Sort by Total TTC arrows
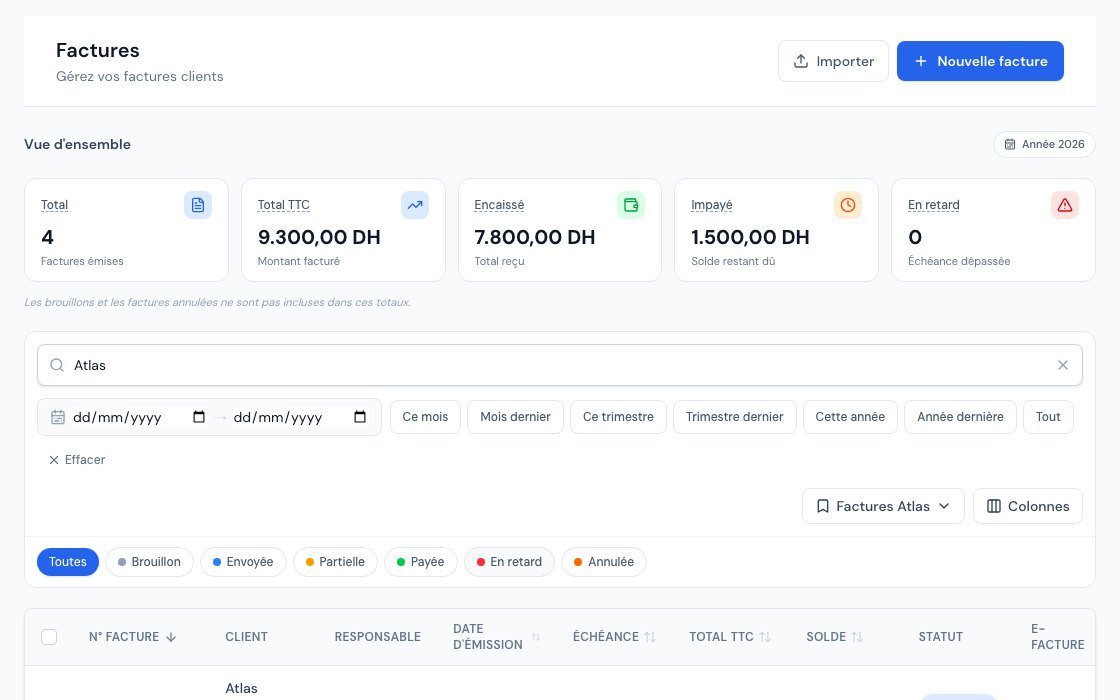 click(765, 637)
